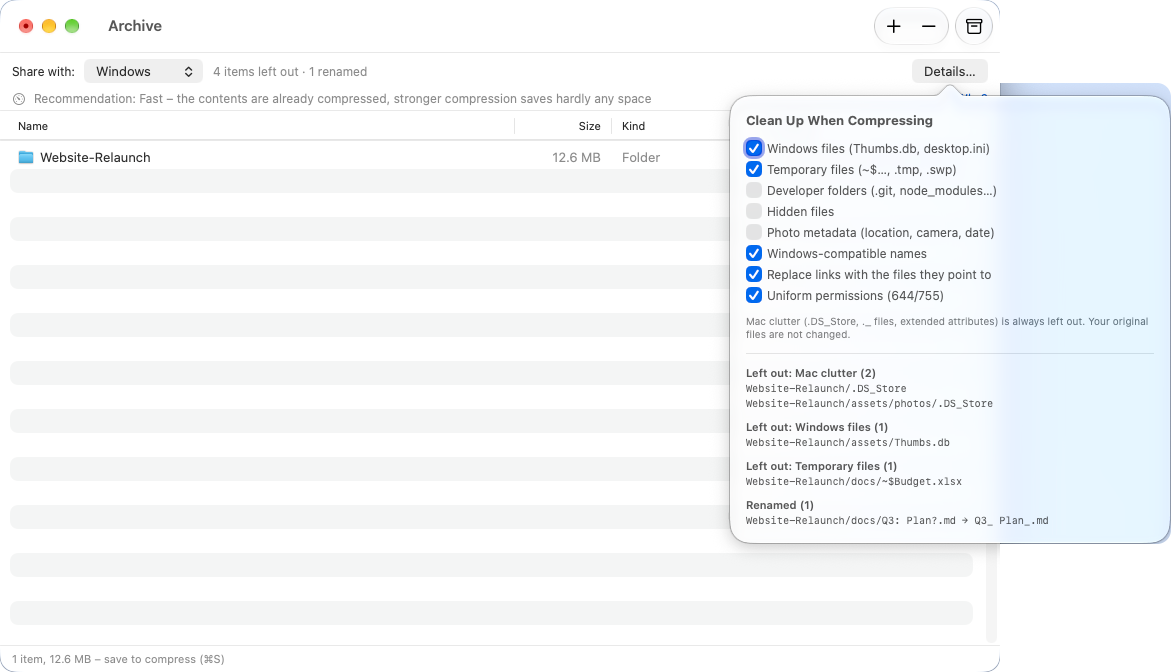Click the Website-Relaunch folder icon
Image resolution: width=1171 pixels, height=672 pixels.
26,158
